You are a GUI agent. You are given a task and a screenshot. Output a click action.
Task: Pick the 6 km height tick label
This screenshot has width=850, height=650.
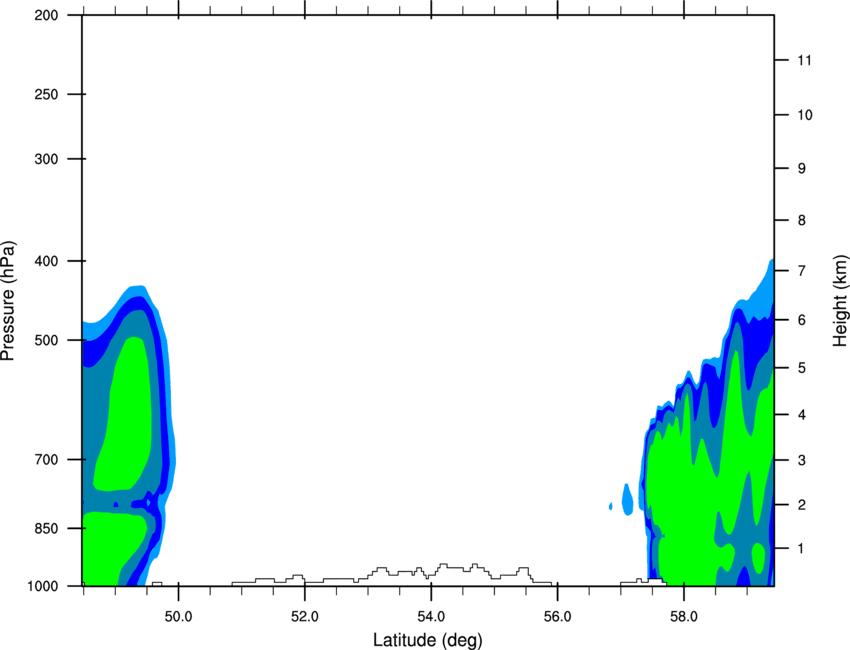tap(802, 320)
